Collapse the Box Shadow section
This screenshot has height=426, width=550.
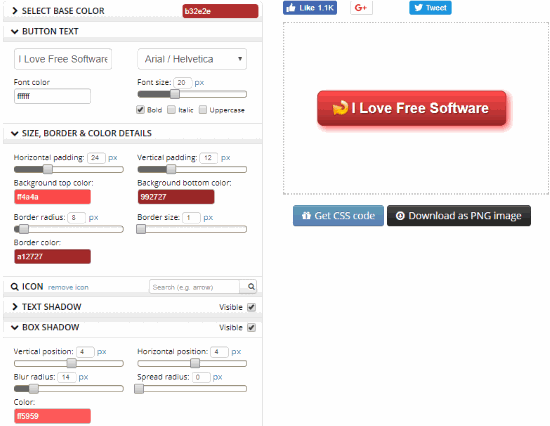pyautogui.click(x=14, y=327)
